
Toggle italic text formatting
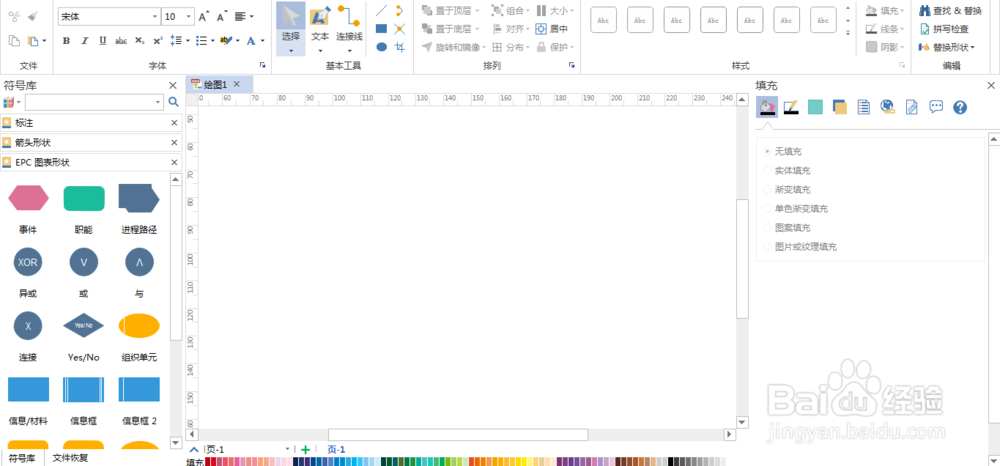[x=84, y=41]
